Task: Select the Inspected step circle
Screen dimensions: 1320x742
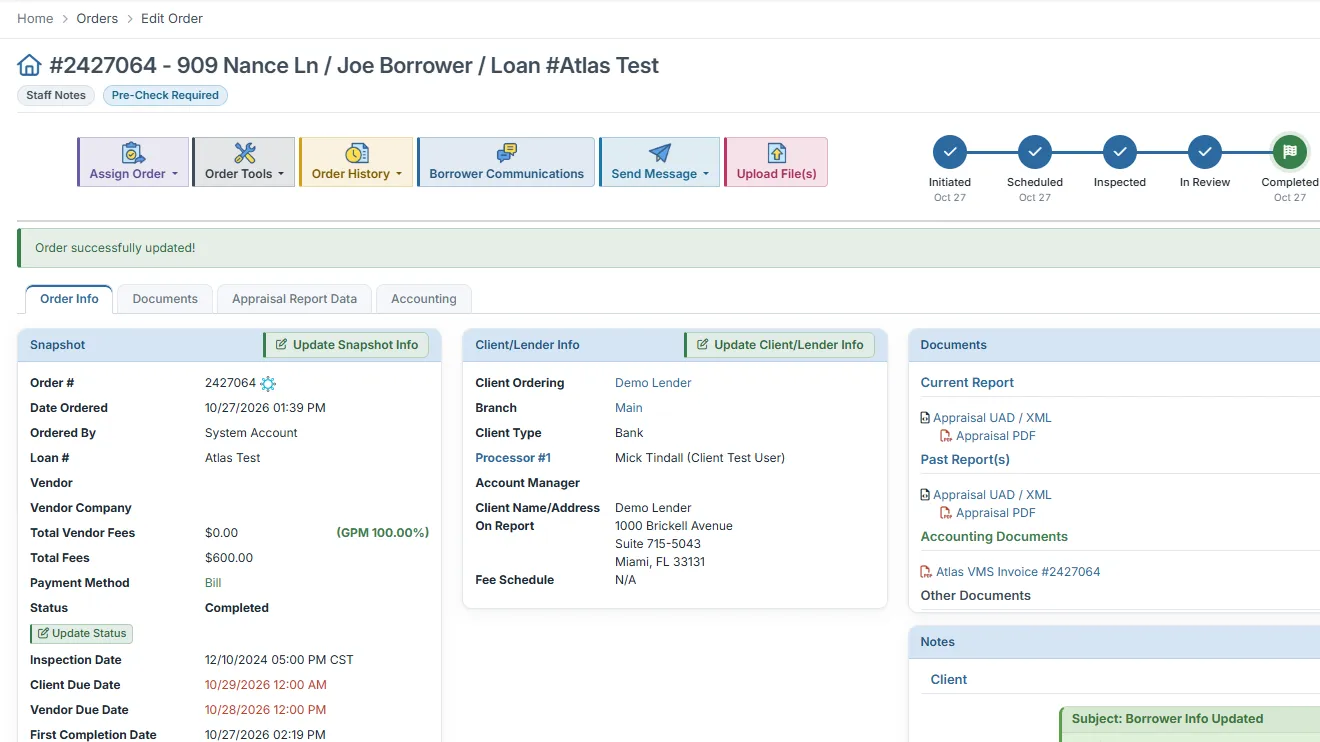Action: (1120, 152)
